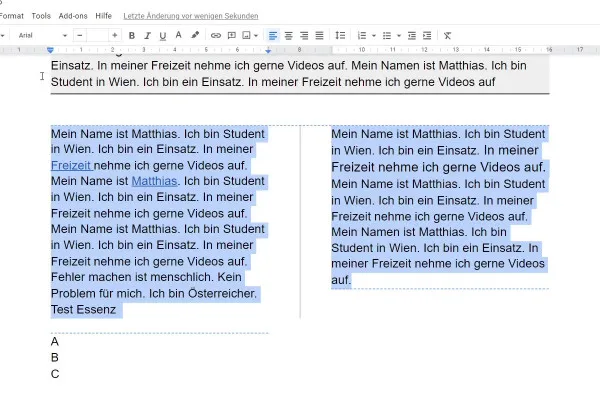Open the Tools menu
Screen dimensions: 600x400
coord(41,16)
